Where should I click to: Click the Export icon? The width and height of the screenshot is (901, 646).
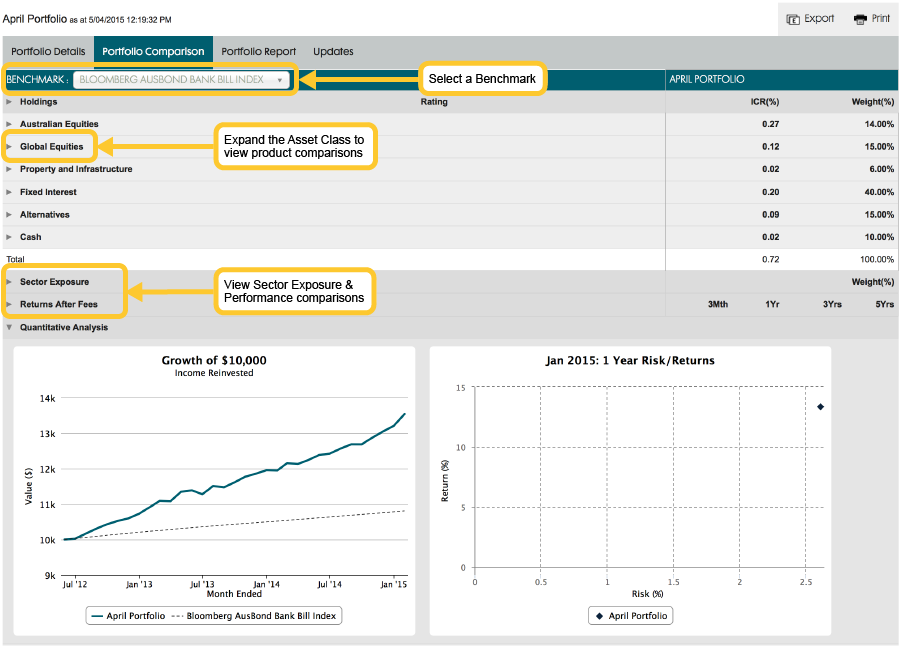pos(793,19)
